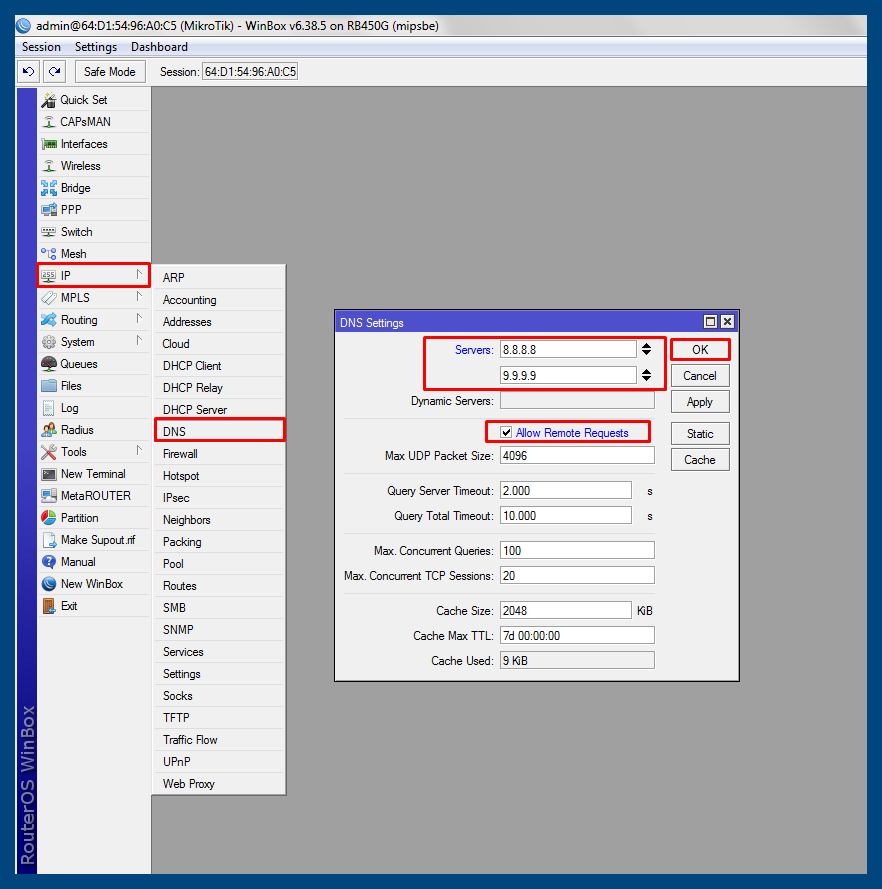Image resolution: width=882 pixels, height=889 pixels.
Task: Open the Static DNS entries list
Action: pos(699,433)
